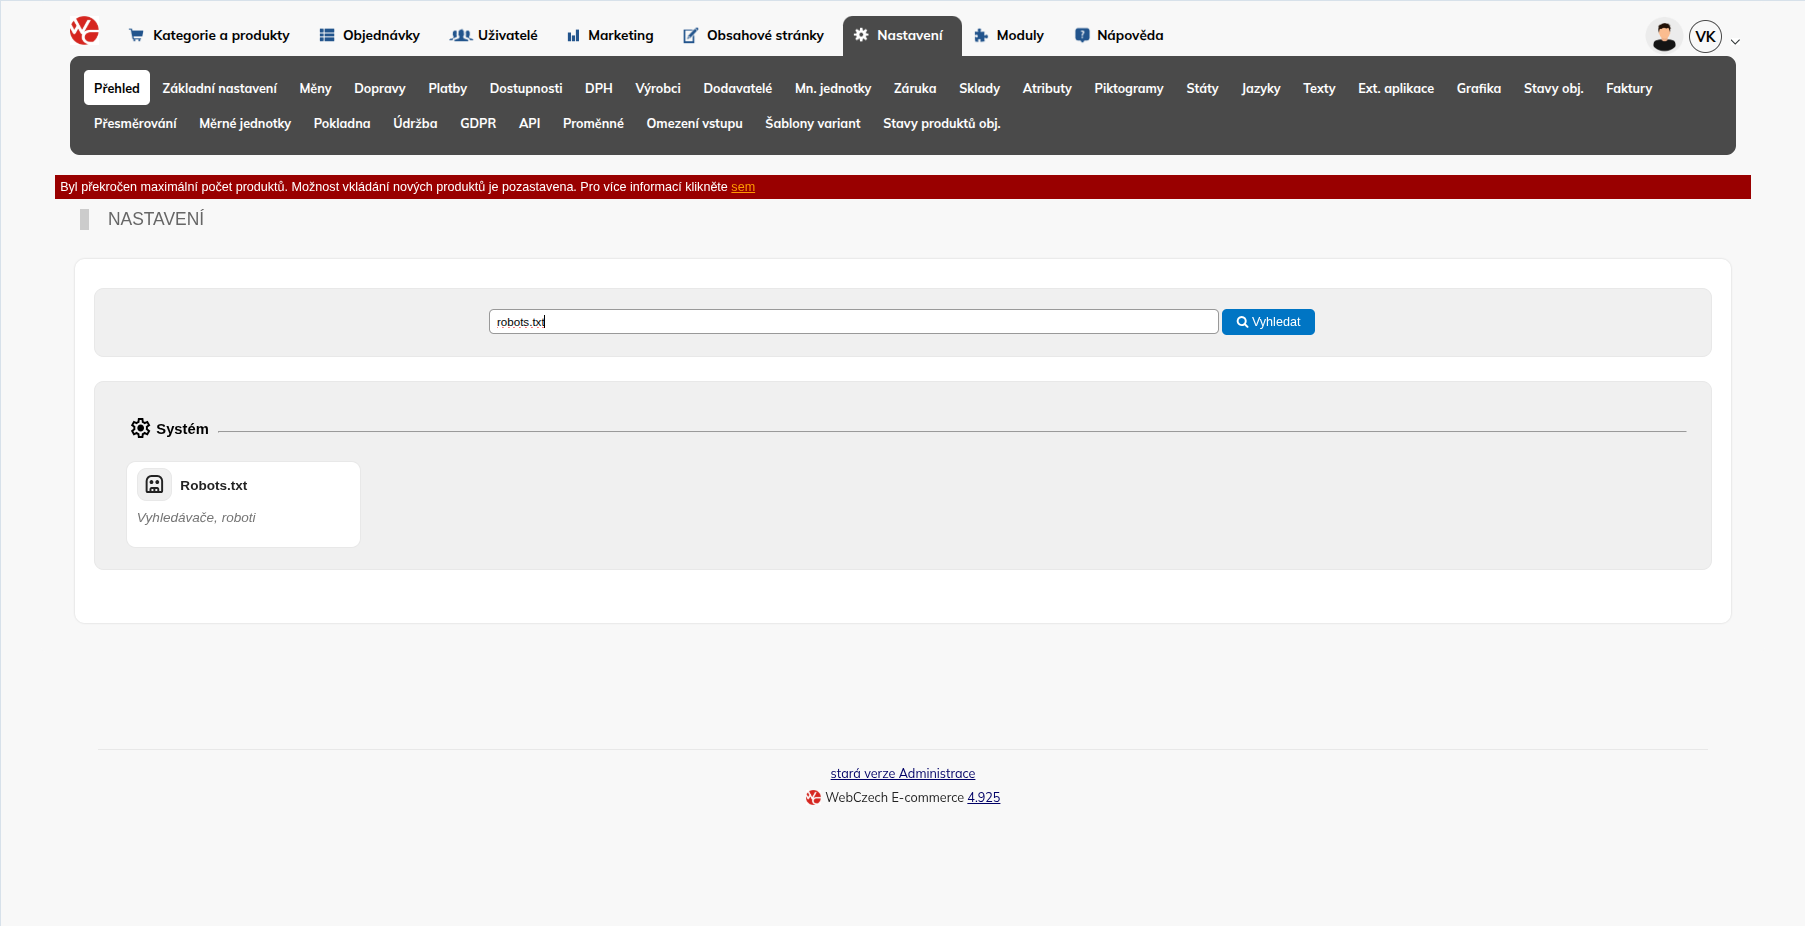
Task: Click the Vyhledat search button
Action: (1268, 321)
